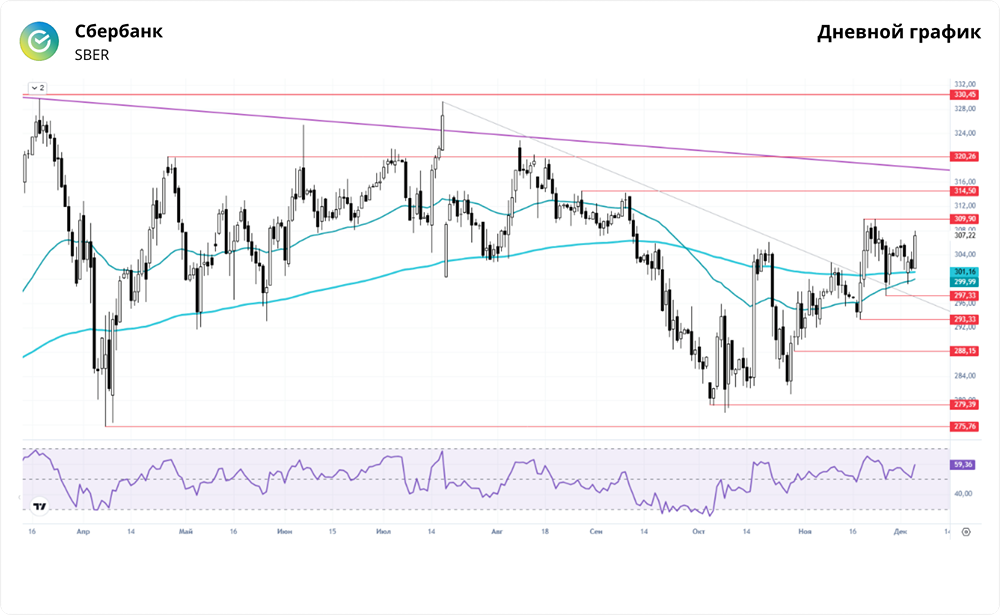Click the TradingView logo in the RSI panel
The height and width of the screenshot is (615, 1000).
40,507
